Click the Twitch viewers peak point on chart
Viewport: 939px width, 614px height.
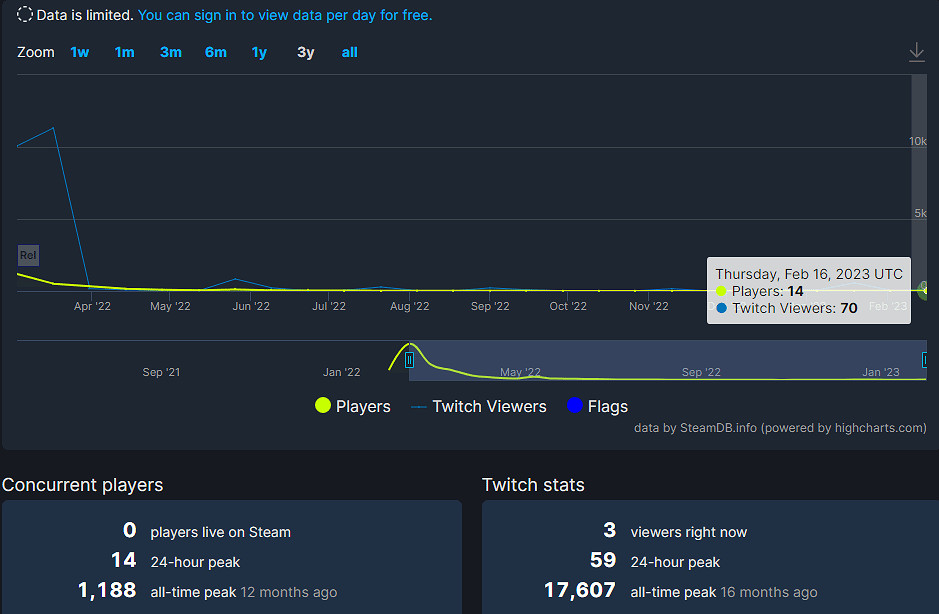[x=53, y=128]
